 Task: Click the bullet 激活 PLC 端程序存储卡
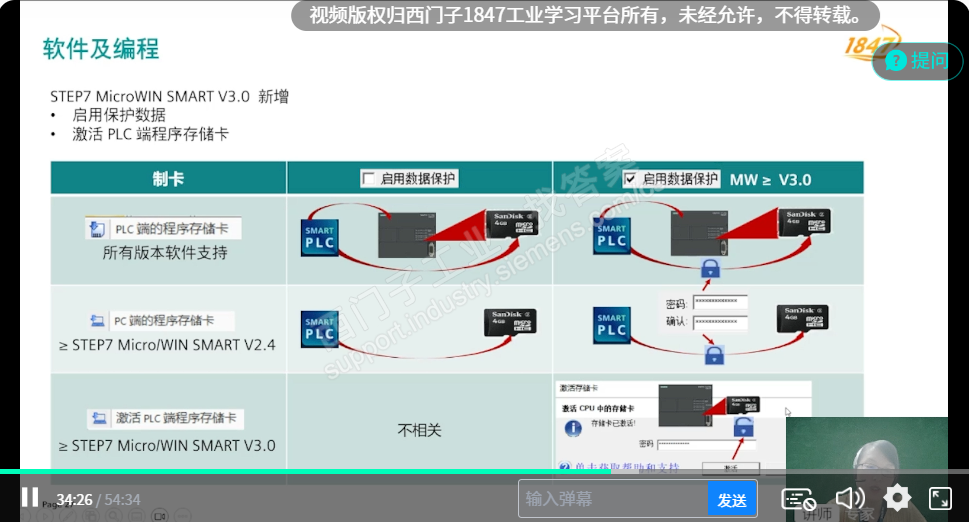[150, 134]
